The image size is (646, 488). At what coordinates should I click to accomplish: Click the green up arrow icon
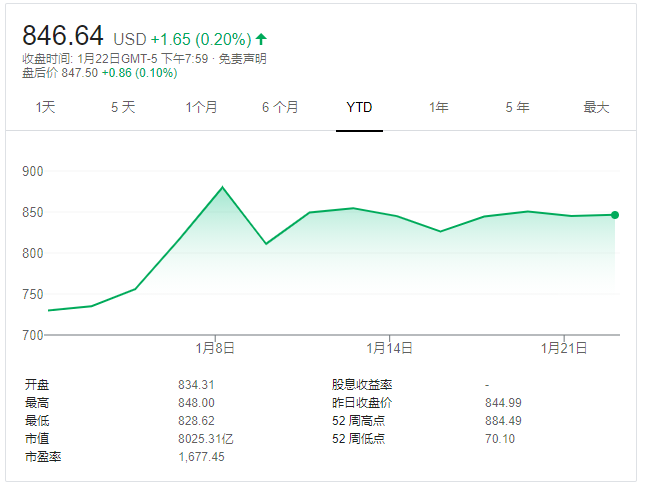(262, 39)
